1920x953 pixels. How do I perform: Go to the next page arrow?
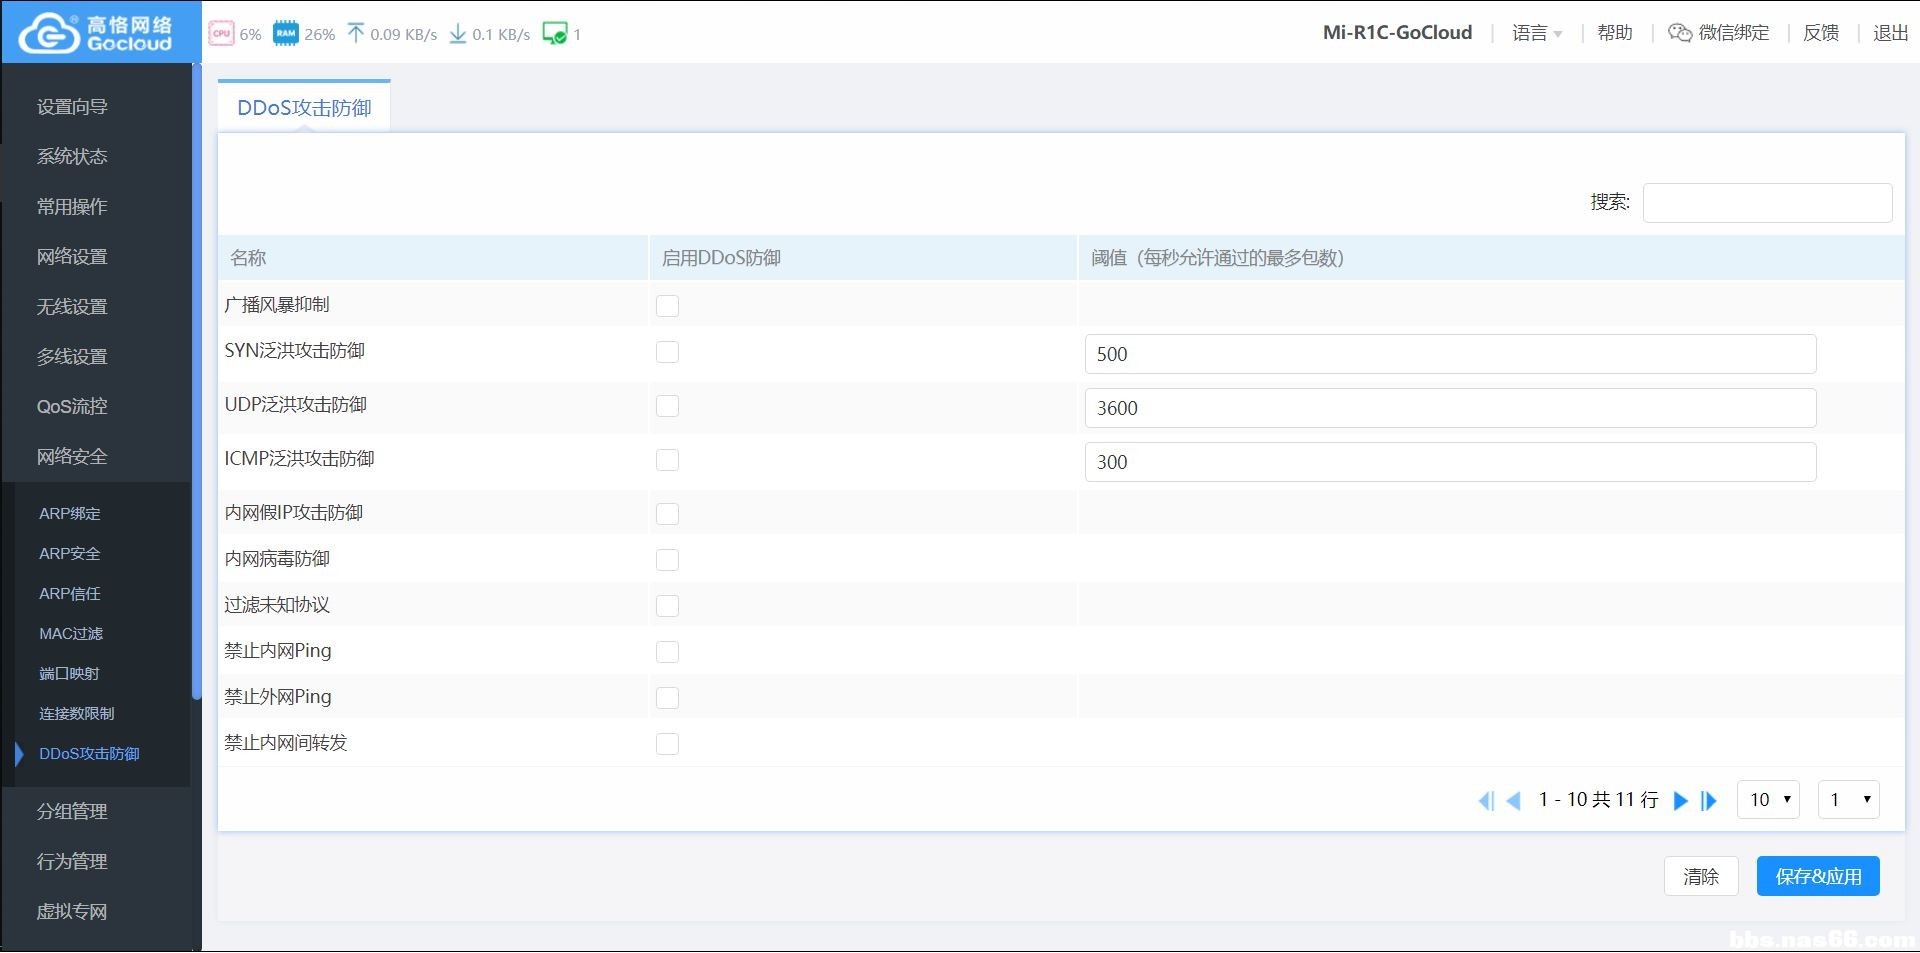point(1681,800)
